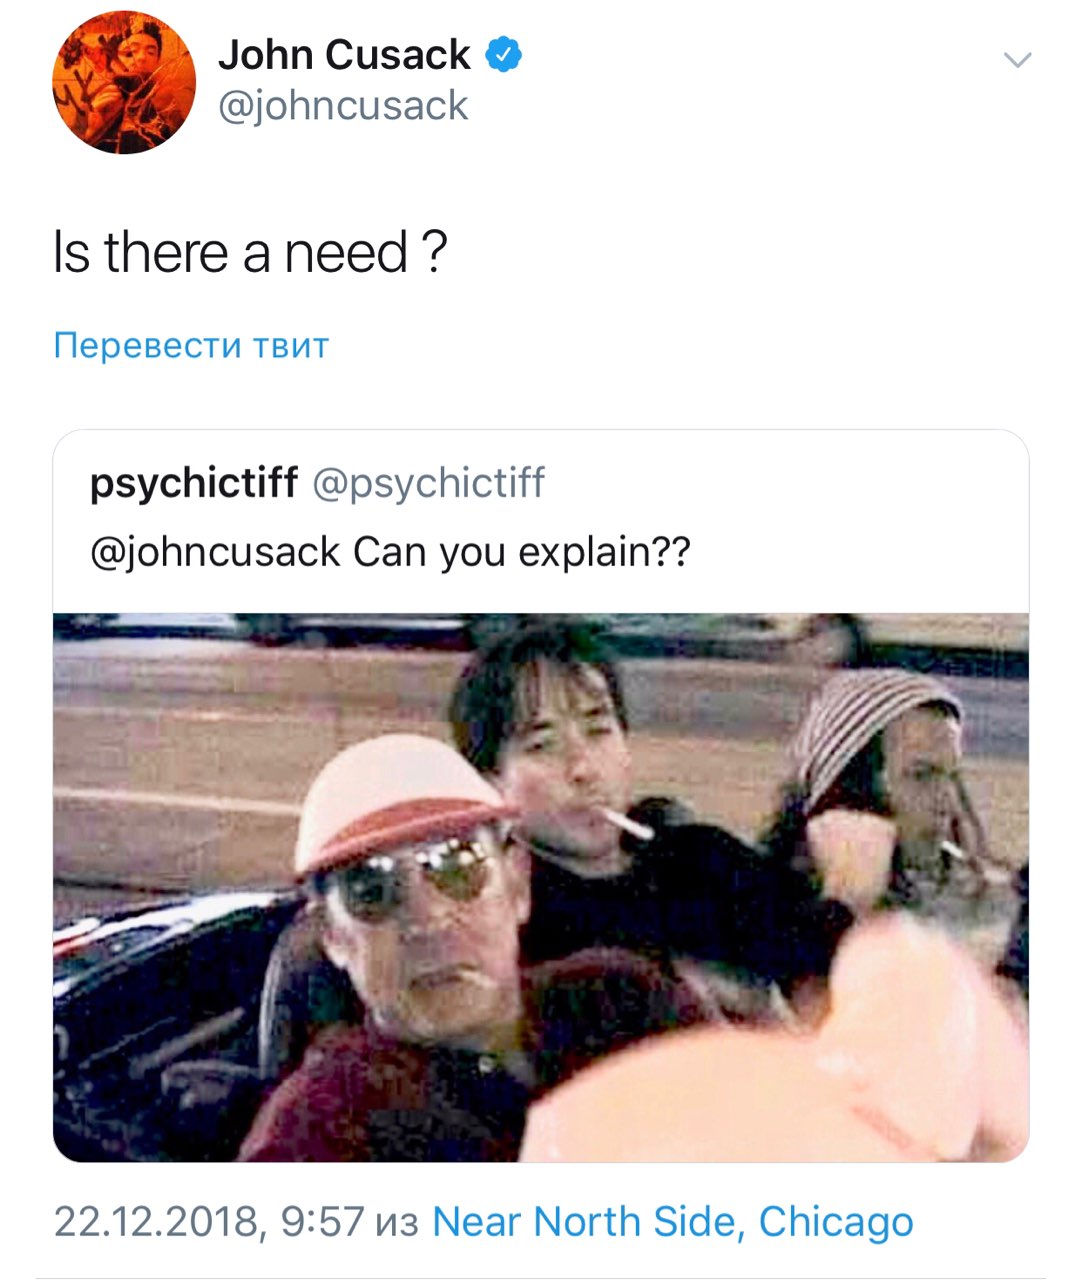Screen dimensions: 1082x1280
Task: Open the quoted tweet's attached photo
Action: point(541,887)
